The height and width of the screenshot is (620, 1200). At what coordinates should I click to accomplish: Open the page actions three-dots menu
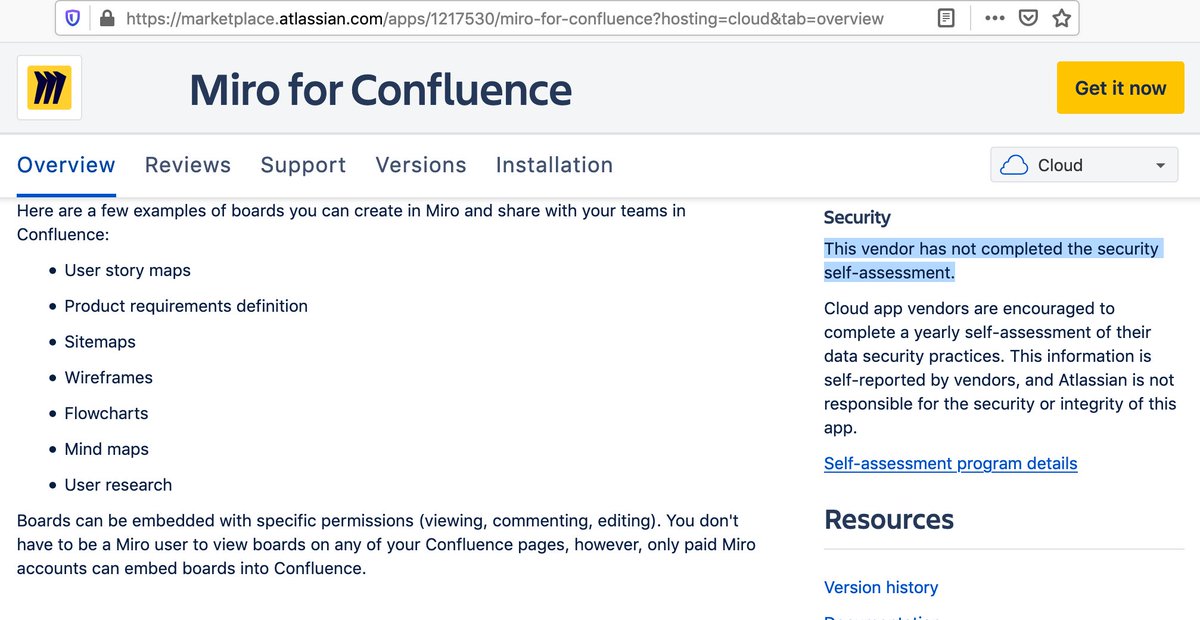point(995,18)
